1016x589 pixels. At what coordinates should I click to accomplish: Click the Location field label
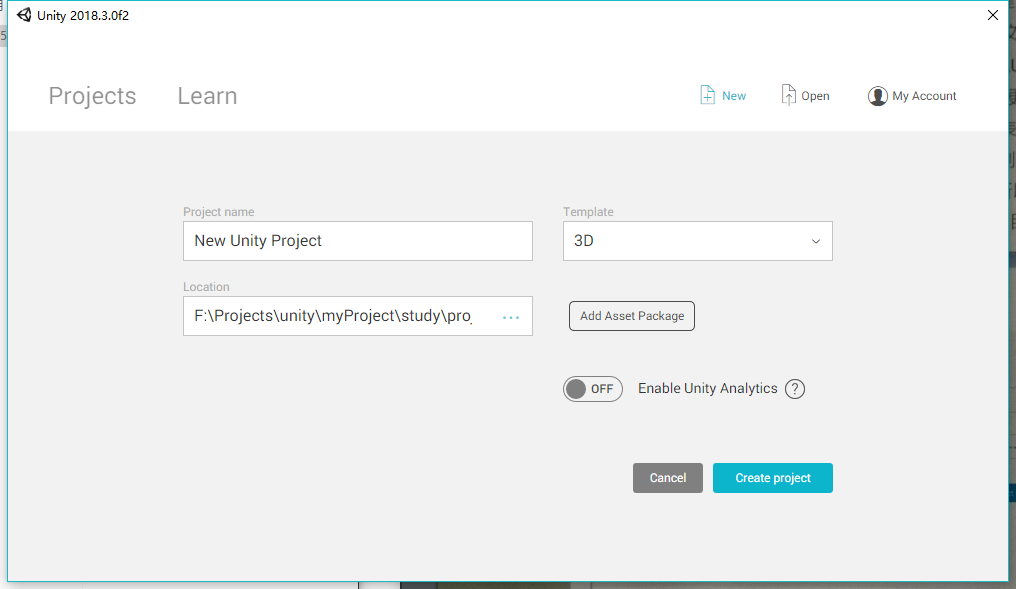[206, 286]
